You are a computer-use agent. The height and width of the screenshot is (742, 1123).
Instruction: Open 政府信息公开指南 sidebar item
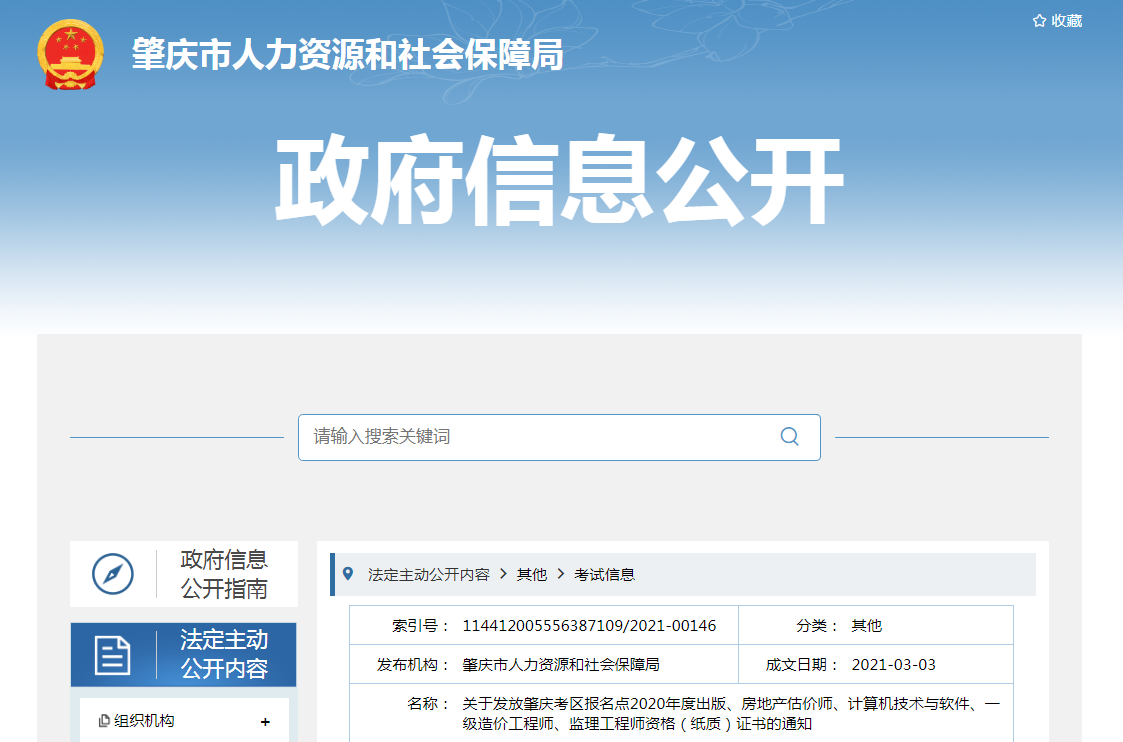pyautogui.click(x=184, y=574)
